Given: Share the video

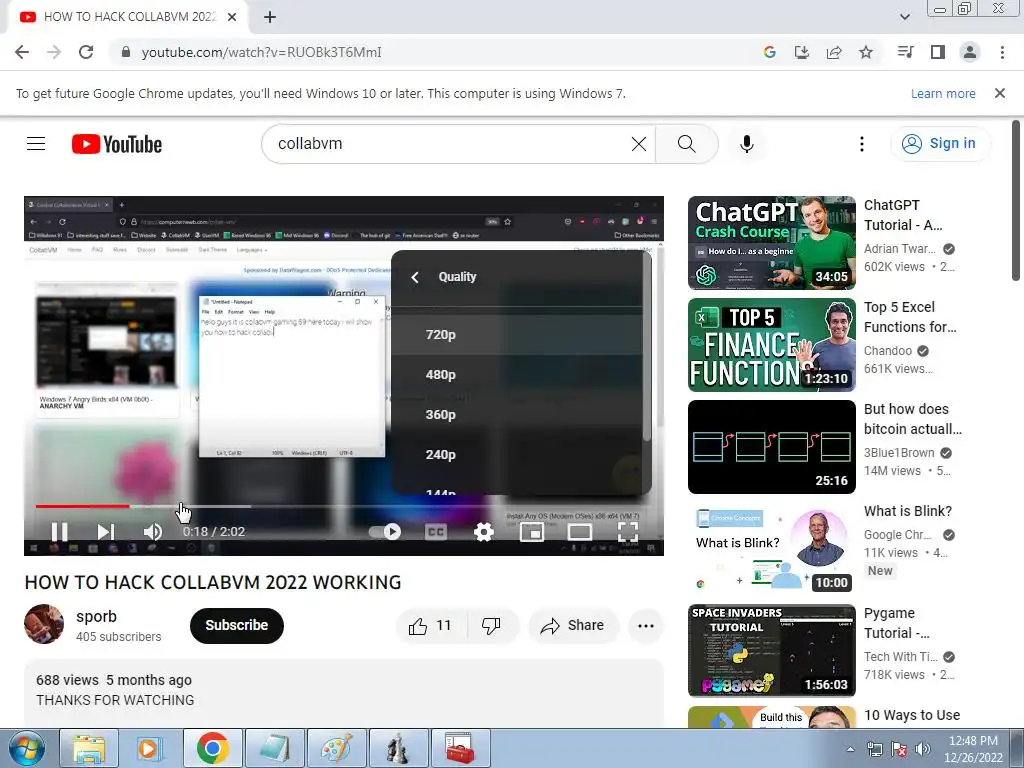Looking at the screenshot, I should [x=573, y=626].
